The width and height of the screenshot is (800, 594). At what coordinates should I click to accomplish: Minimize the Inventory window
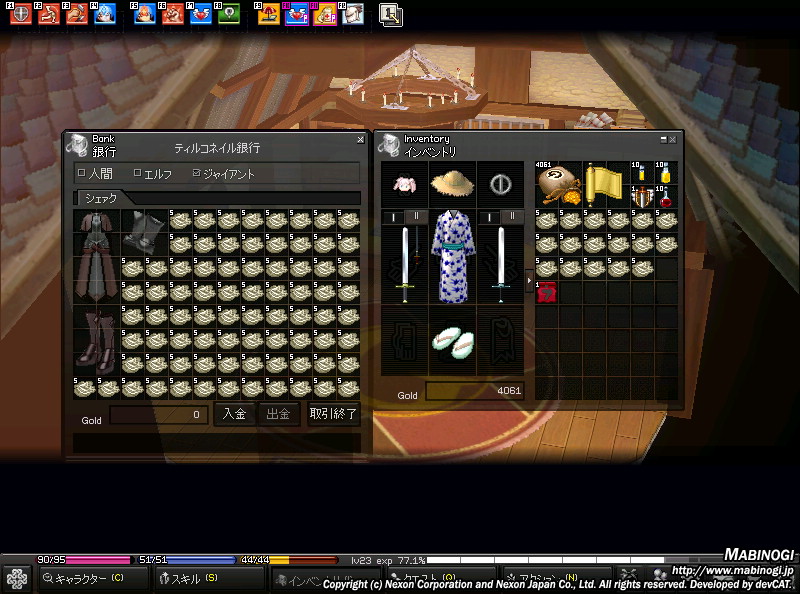(x=663, y=139)
